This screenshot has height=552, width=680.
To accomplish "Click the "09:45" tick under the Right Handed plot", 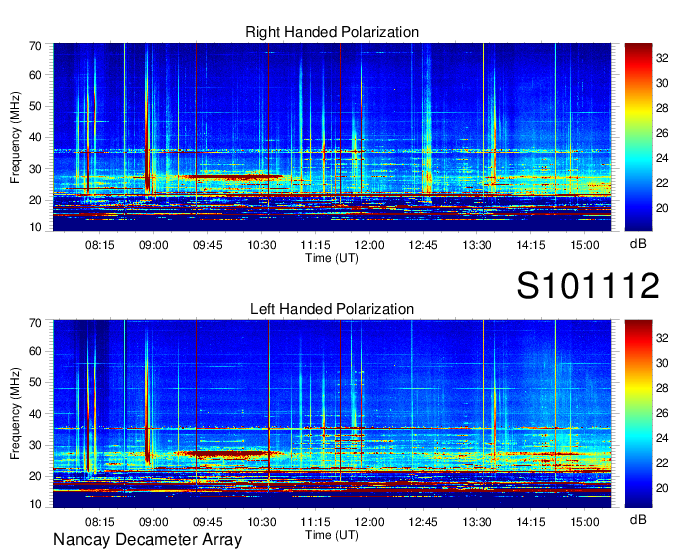I will 207,245.
